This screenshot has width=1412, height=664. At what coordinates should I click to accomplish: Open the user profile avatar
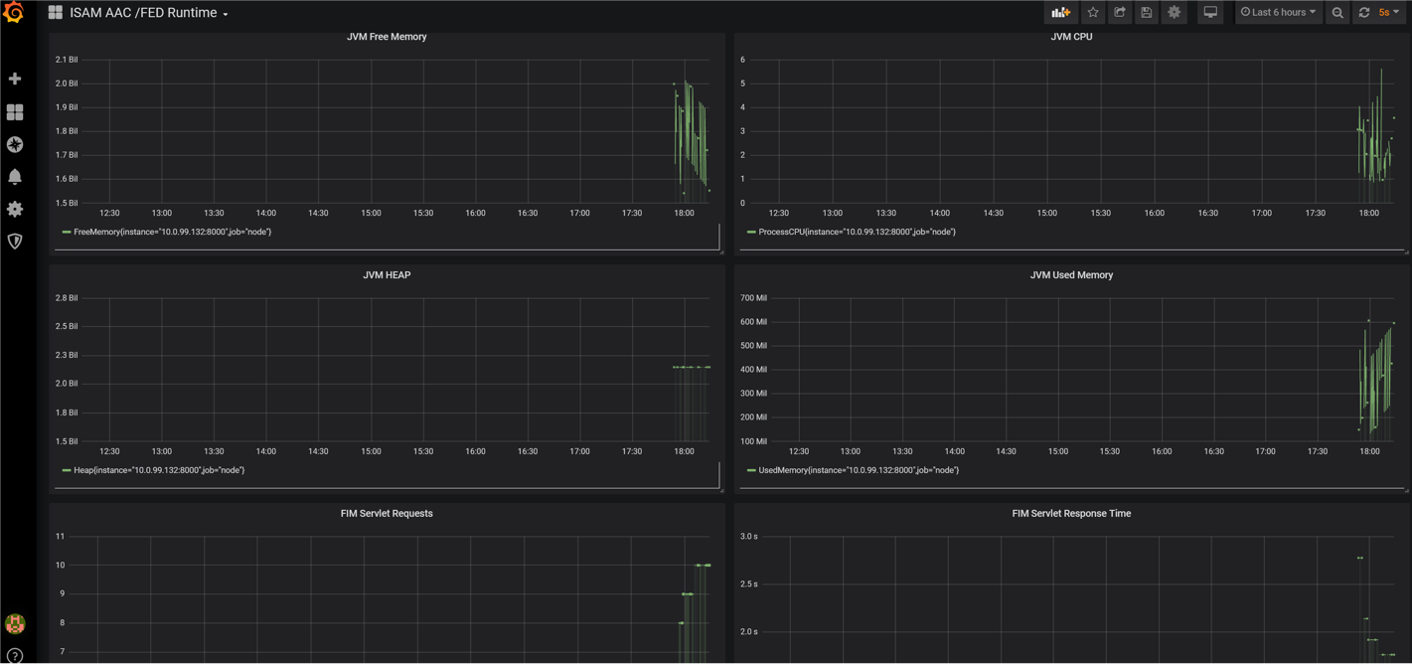(15, 624)
